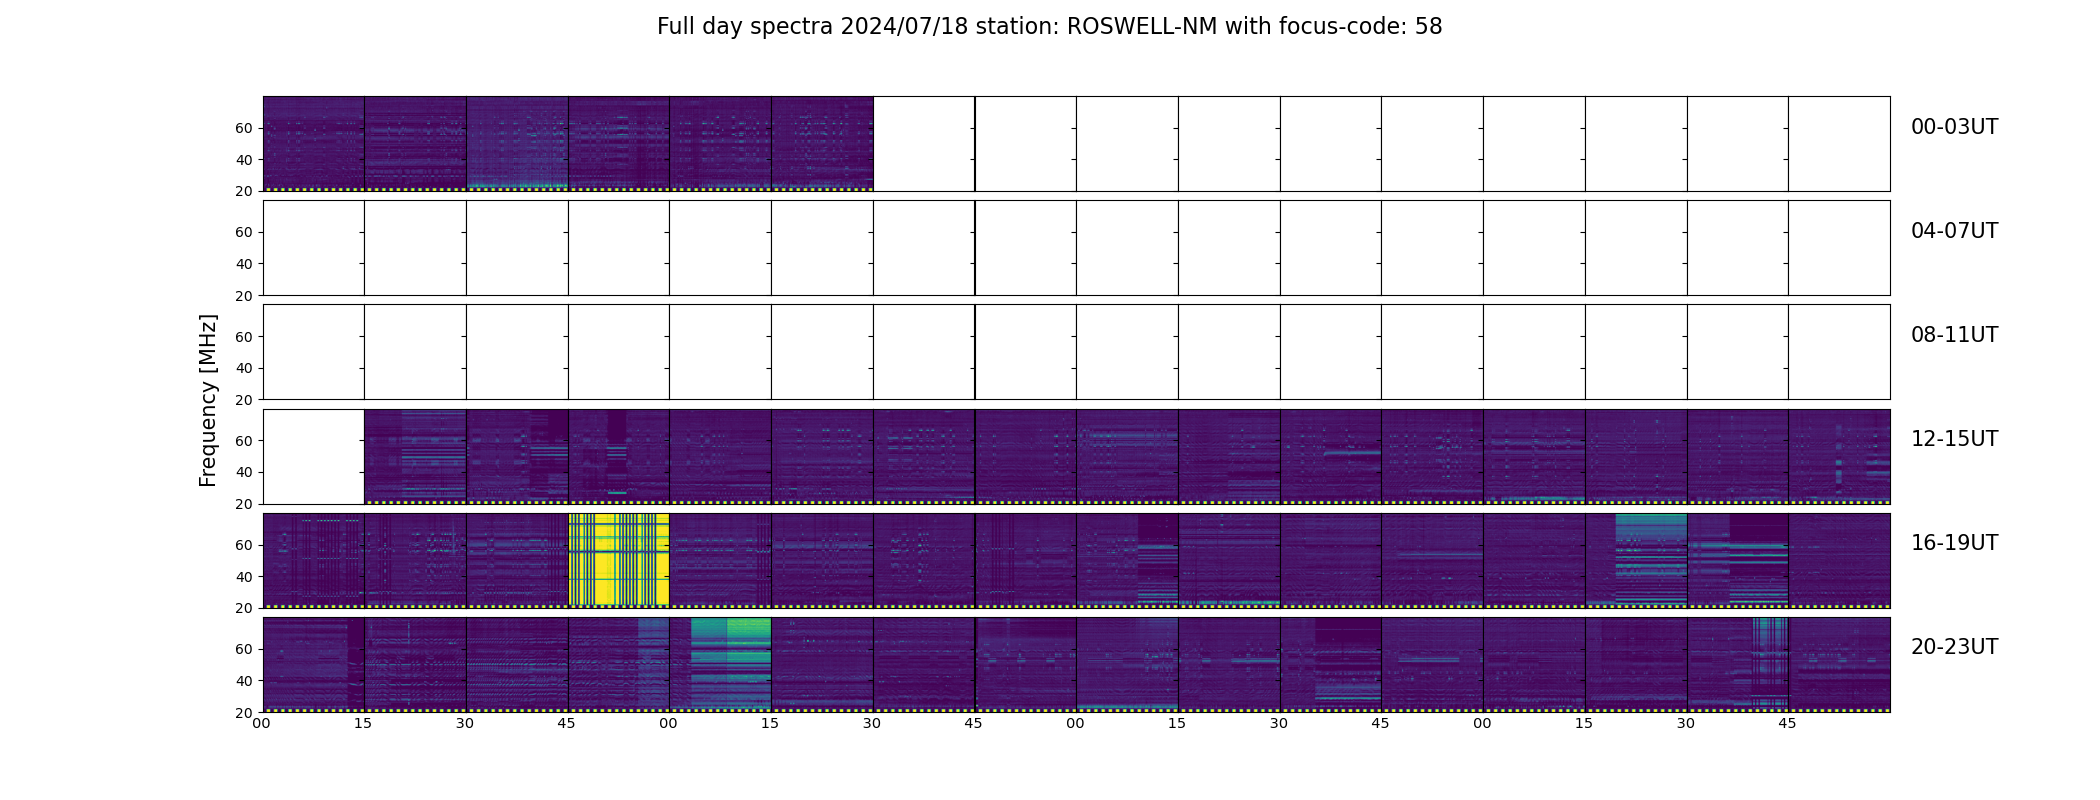
Task: Click the '20' tick of the 12-15UT row
Action: pyautogui.click(x=244, y=504)
